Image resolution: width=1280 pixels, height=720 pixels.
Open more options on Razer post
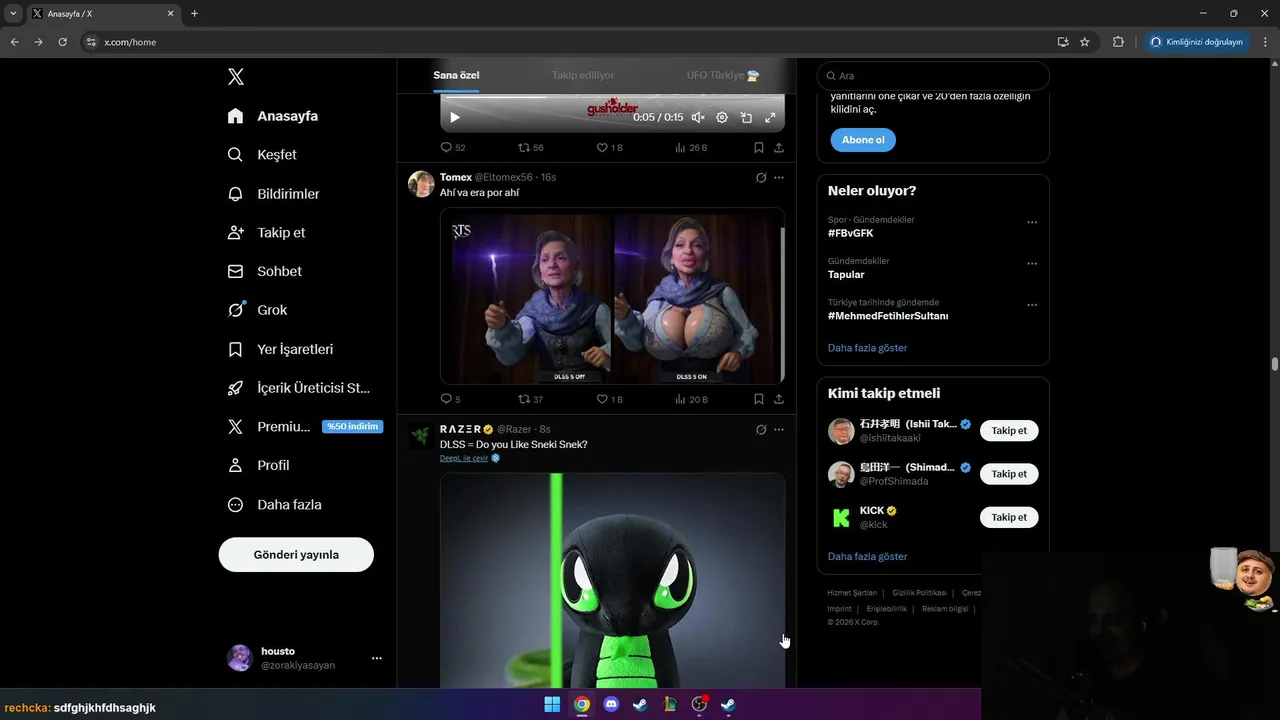click(779, 429)
